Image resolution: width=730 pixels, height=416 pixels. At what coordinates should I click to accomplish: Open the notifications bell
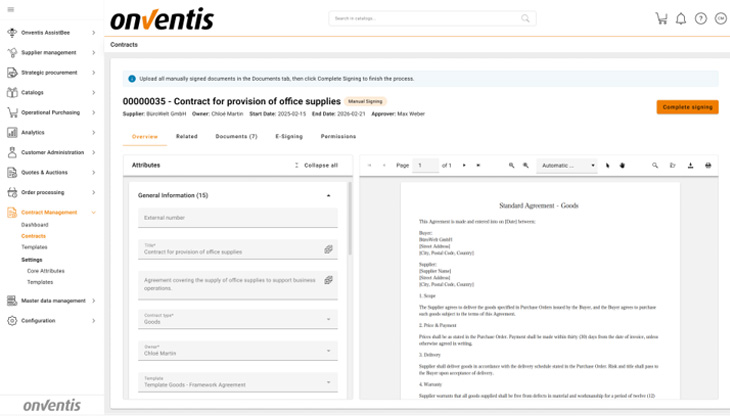[x=681, y=19]
